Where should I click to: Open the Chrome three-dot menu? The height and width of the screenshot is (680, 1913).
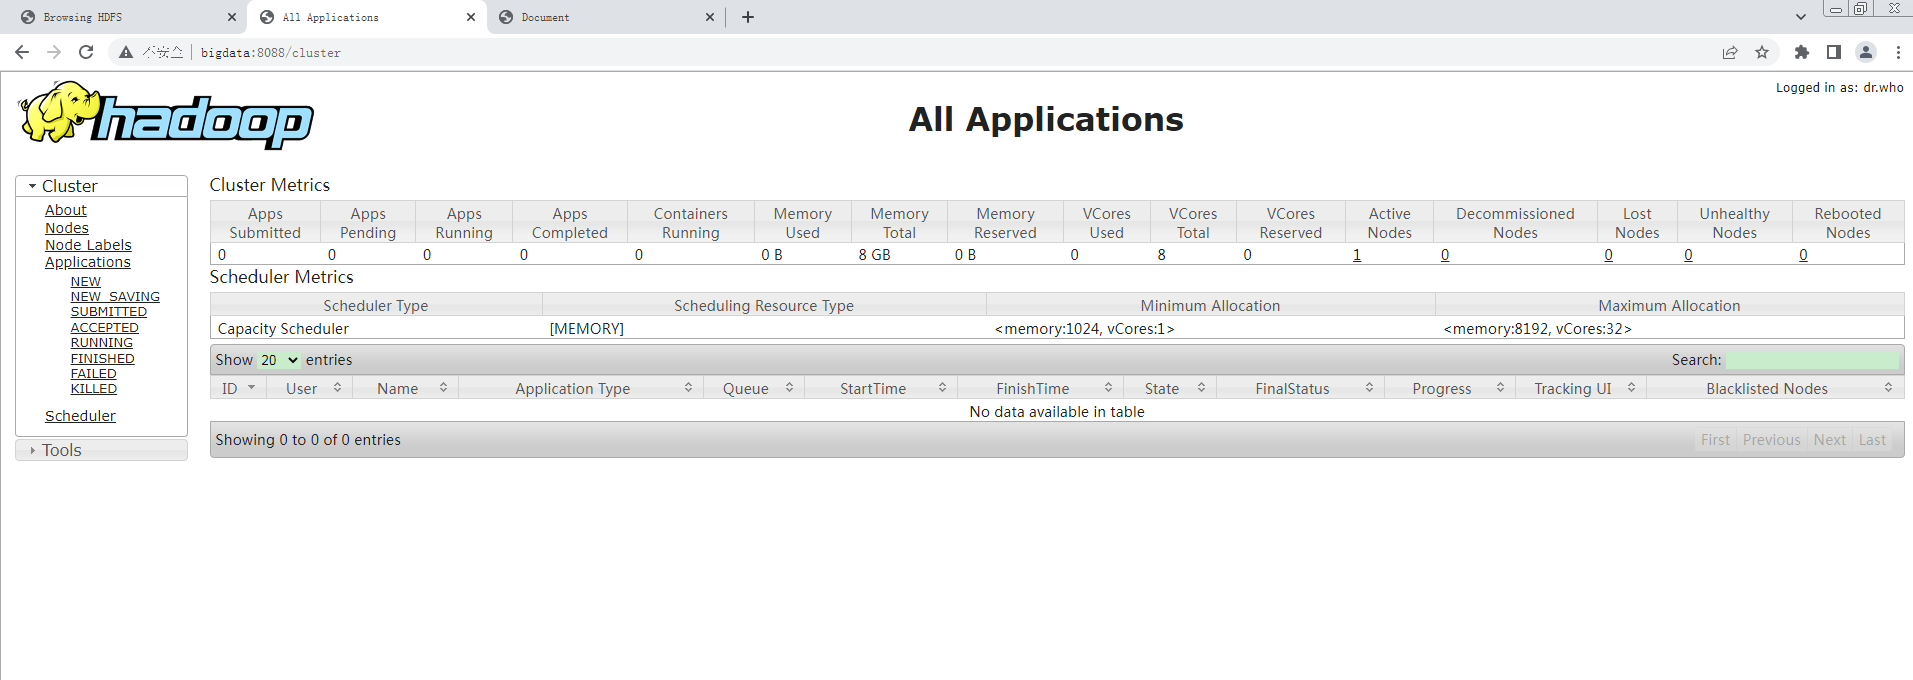coord(1898,52)
